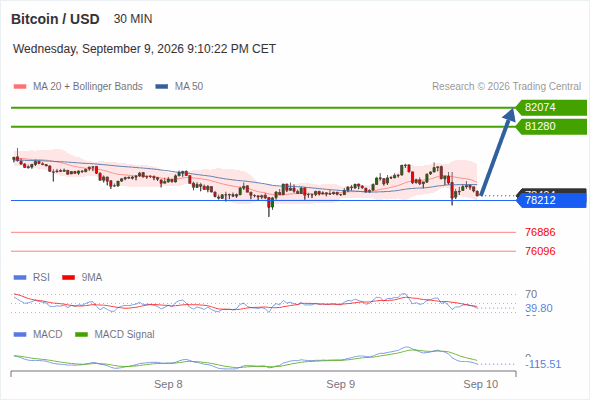Image resolution: width=590 pixels, height=400 pixels.
Task: Click the RSI value 39.80 label
Action: (x=539, y=308)
